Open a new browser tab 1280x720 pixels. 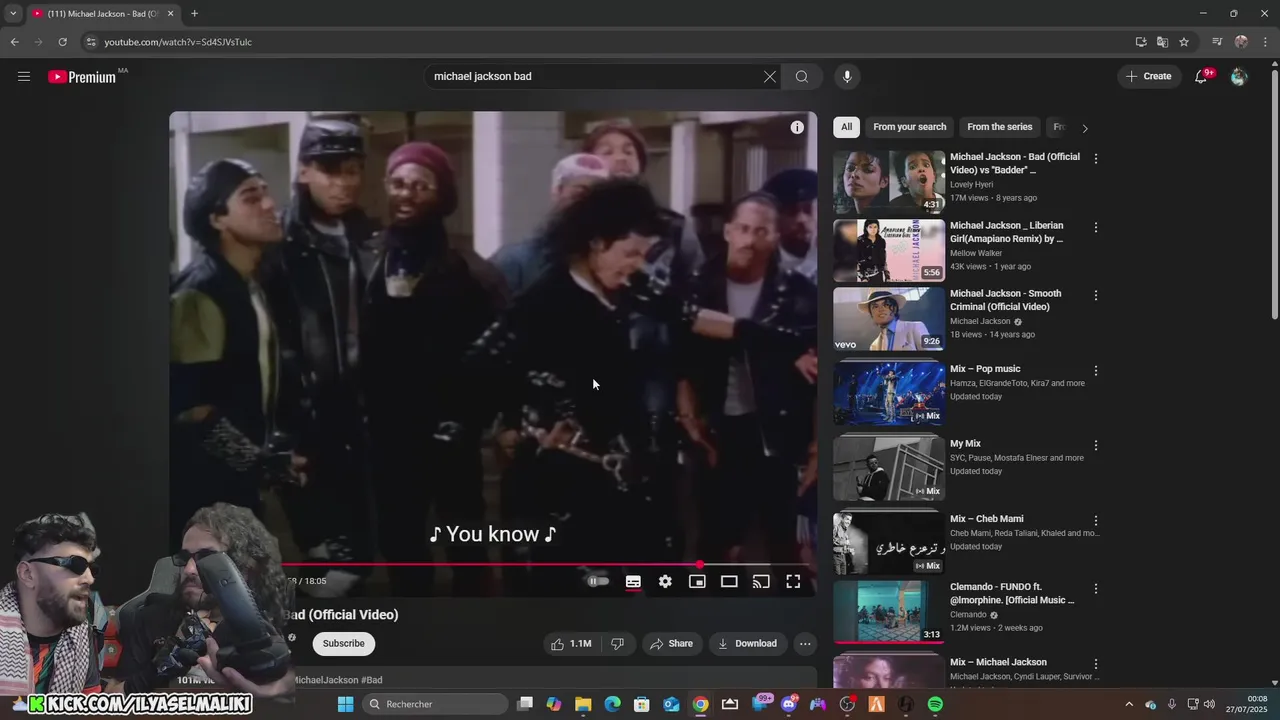pos(194,14)
